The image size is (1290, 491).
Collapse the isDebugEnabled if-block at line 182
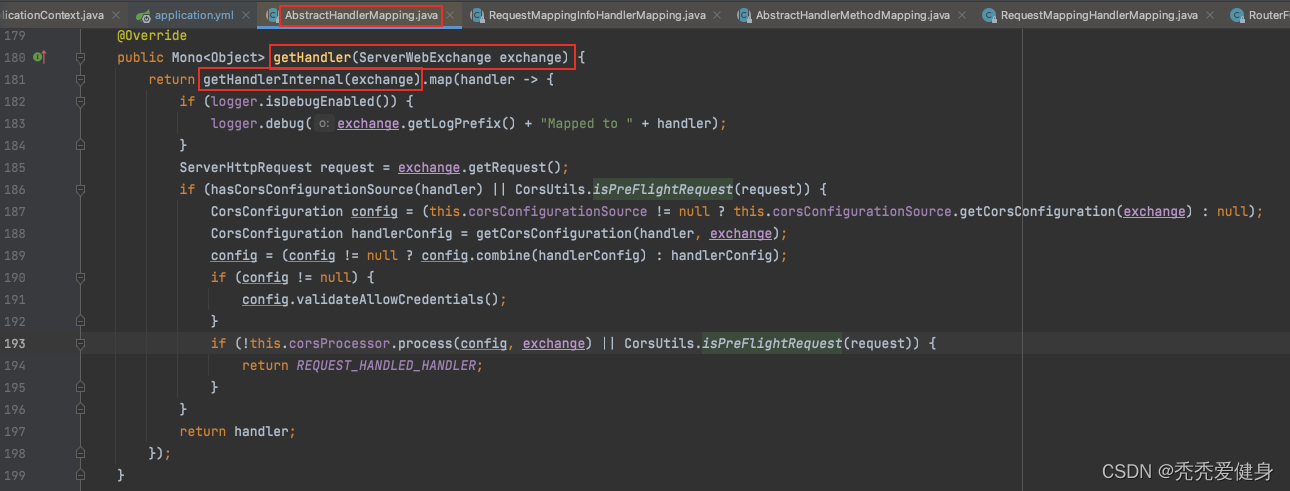coord(81,102)
